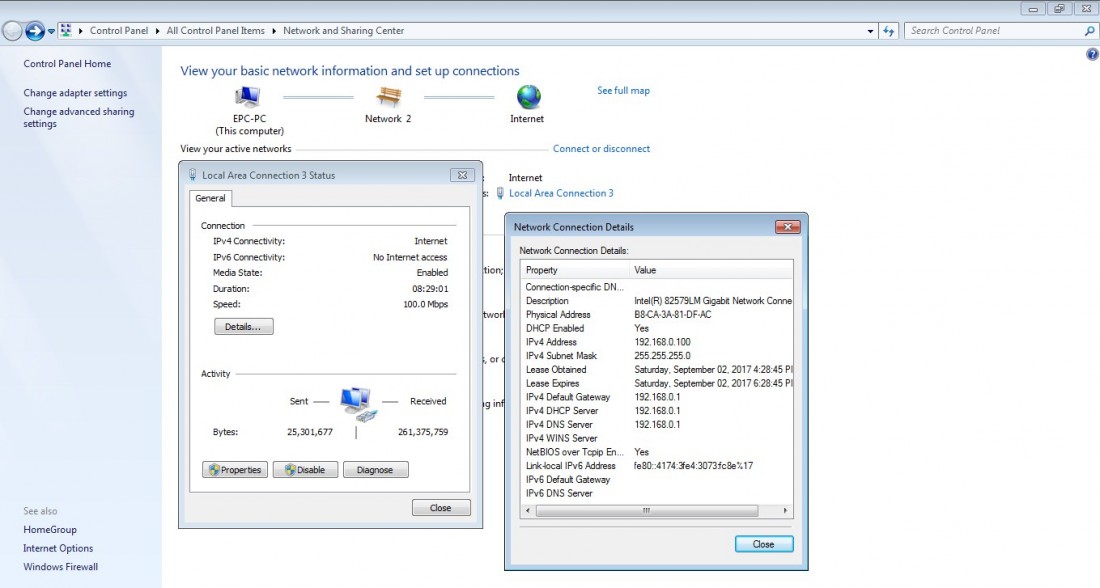Click the Control Panel icon in address bar
This screenshot has height=588, width=1100.
[66, 30]
